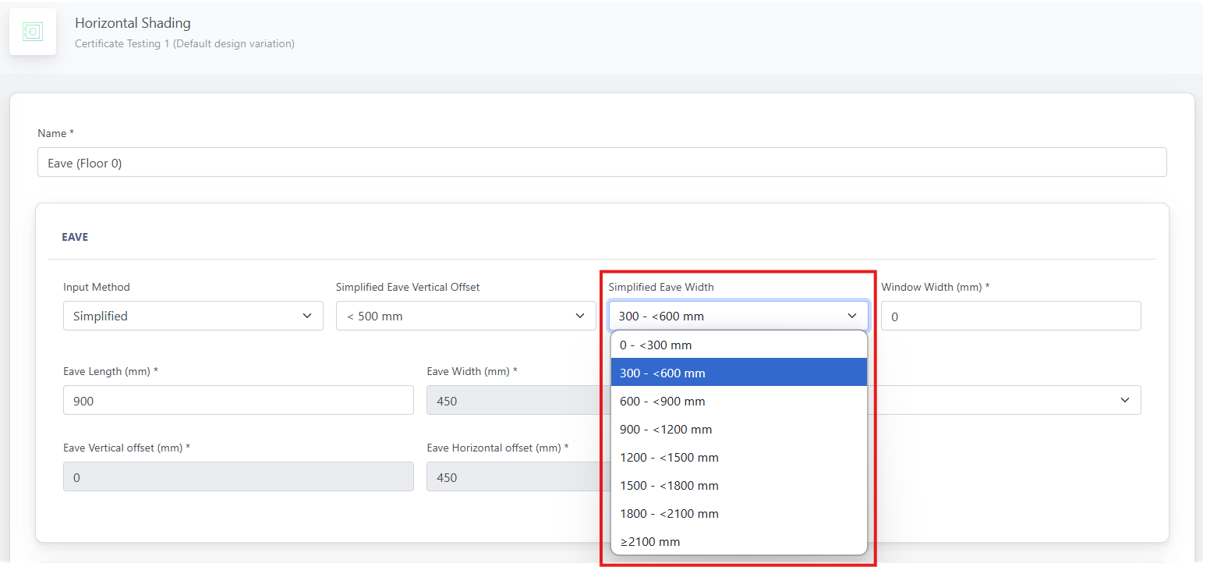Screen dimensions: 1205x570
Task: Choose the highlighted '300 - <600 mm' option
Action: pyautogui.click(x=739, y=373)
